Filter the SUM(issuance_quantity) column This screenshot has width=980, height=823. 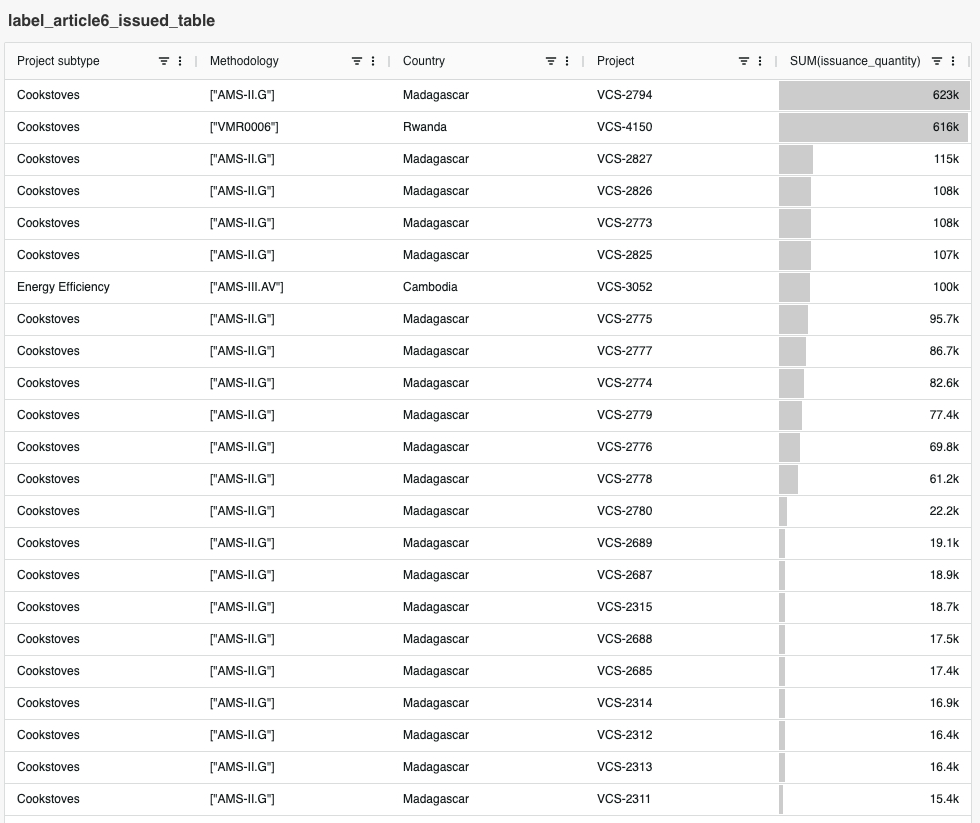click(x=937, y=61)
